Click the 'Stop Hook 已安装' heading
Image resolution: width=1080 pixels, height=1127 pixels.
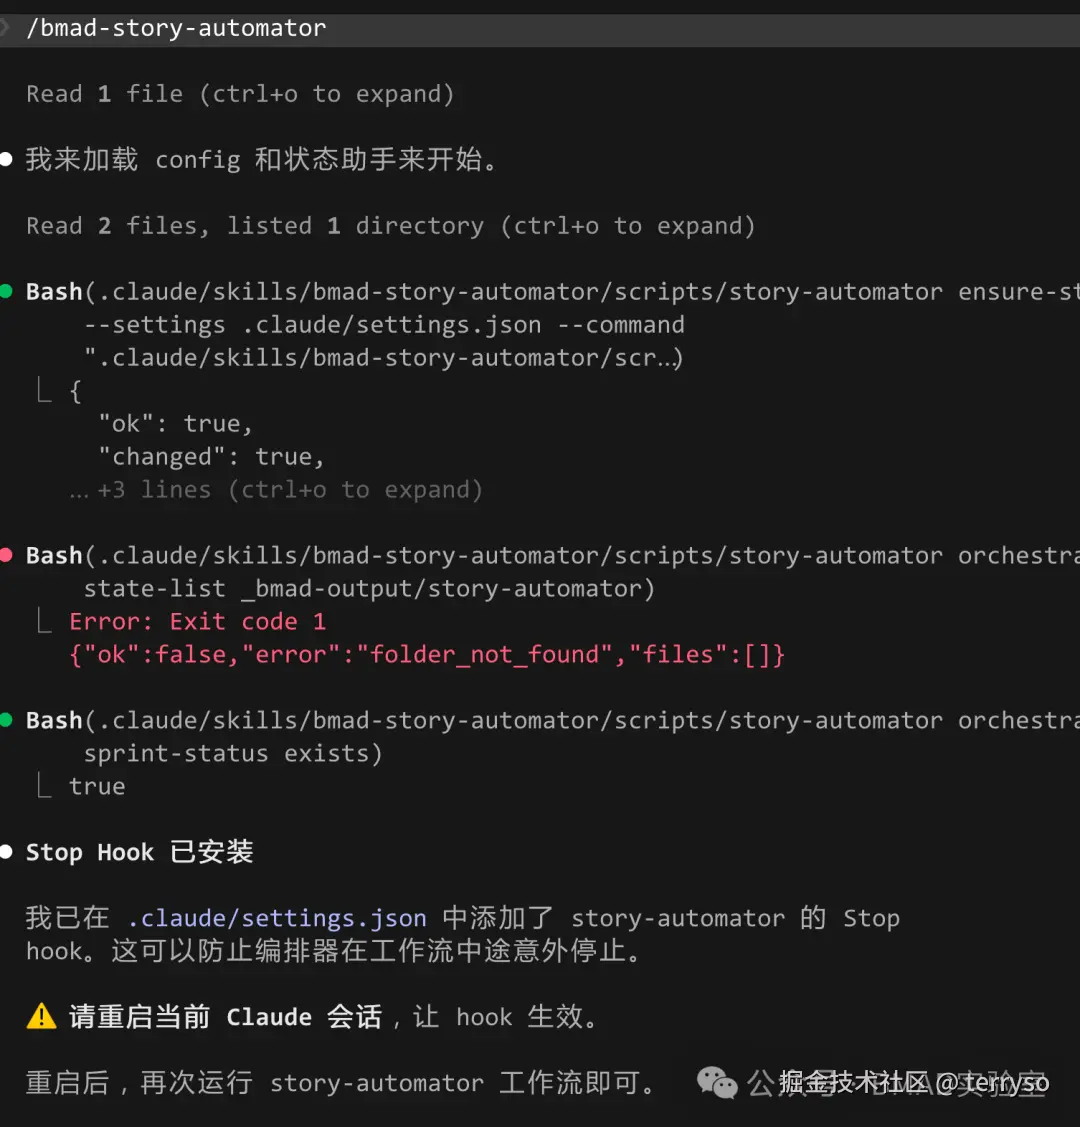pyautogui.click(x=139, y=852)
